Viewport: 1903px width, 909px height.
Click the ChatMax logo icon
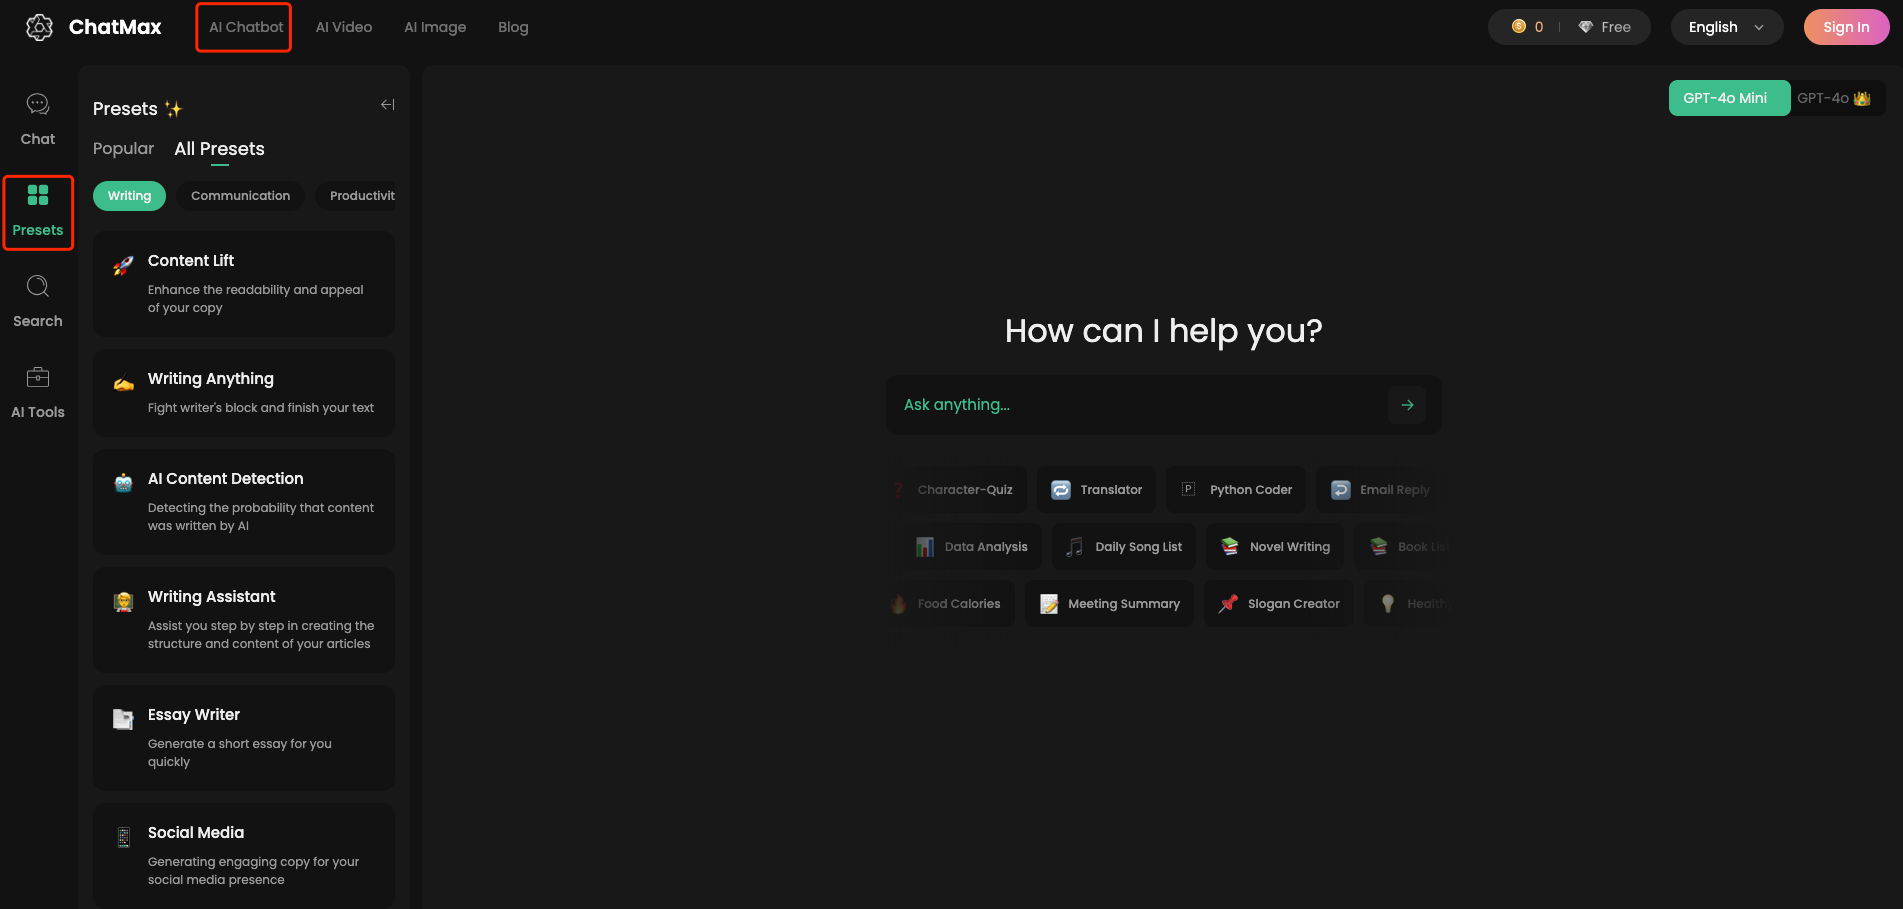click(x=40, y=27)
